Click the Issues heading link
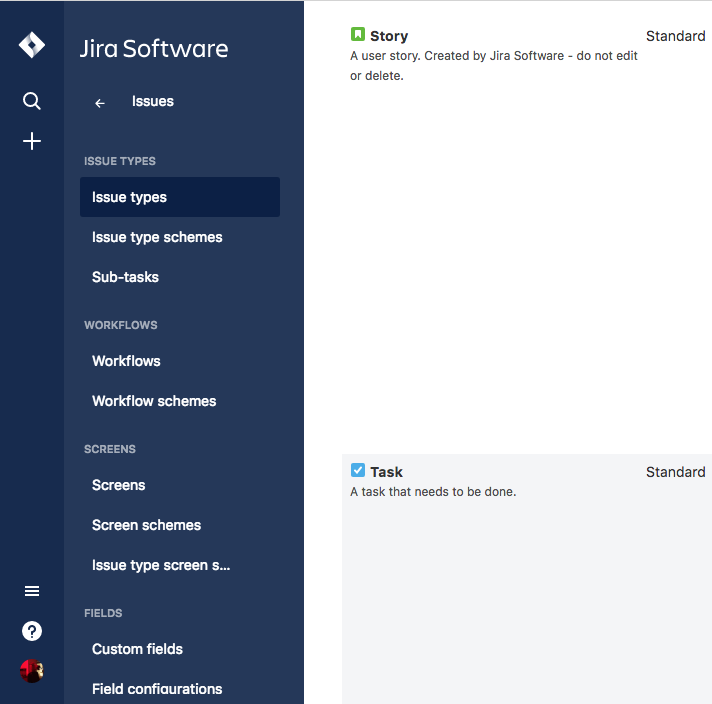Viewport: 712px width, 704px height. pyautogui.click(x=153, y=101)
